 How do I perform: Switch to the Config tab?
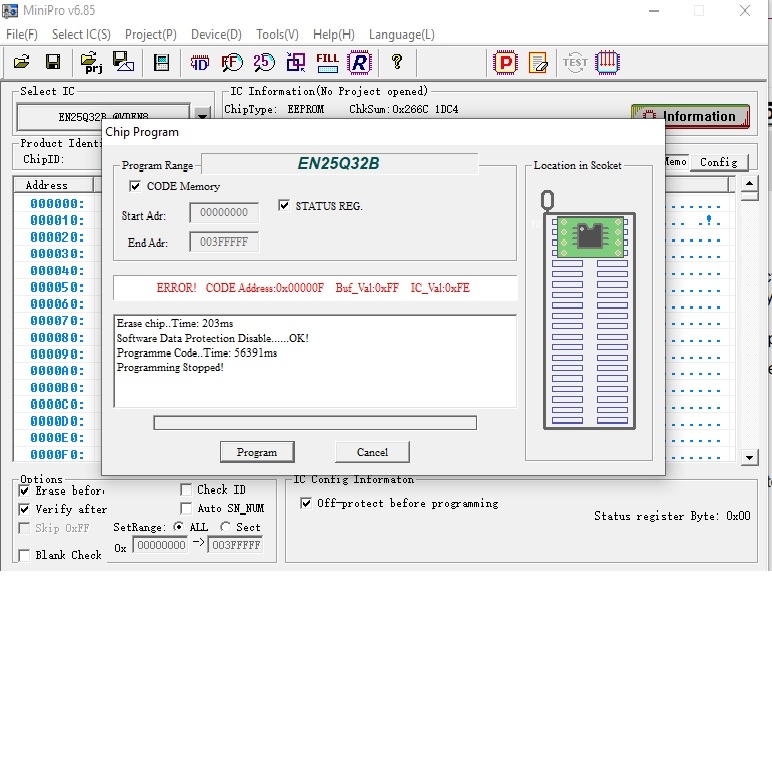click(719, 162)
